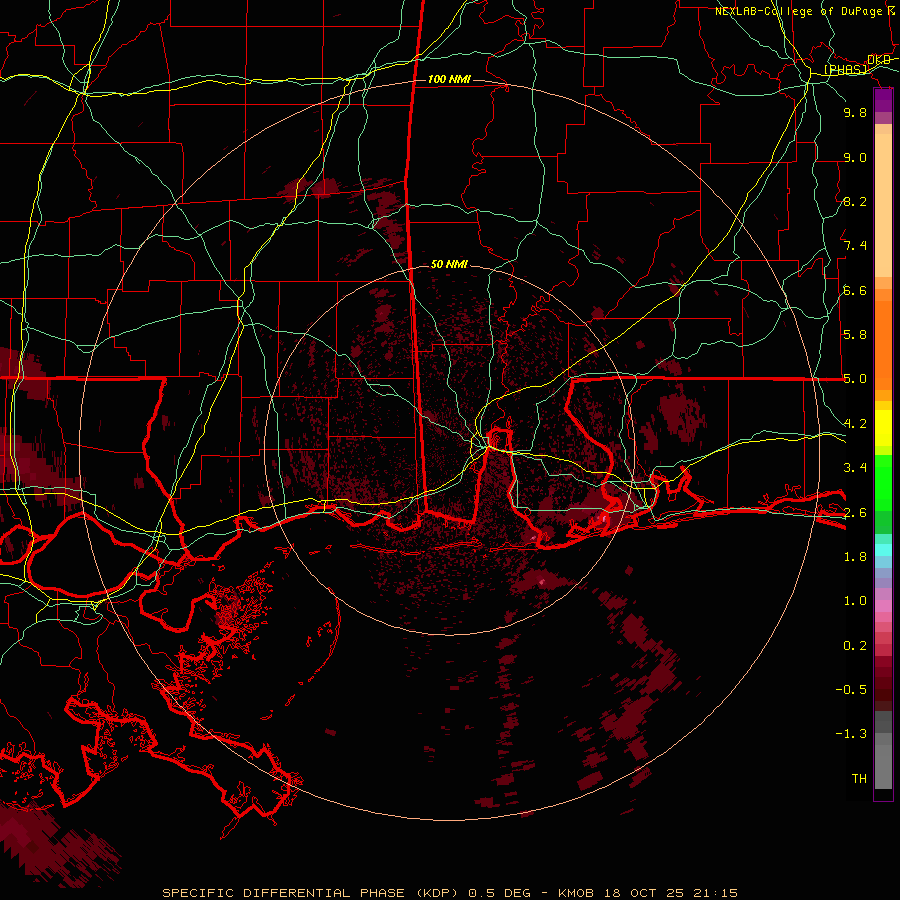Click the 4.2 value on the color scale
This screenshot has height=900, width=900.
pyautogui.click(x=855, y=424)
